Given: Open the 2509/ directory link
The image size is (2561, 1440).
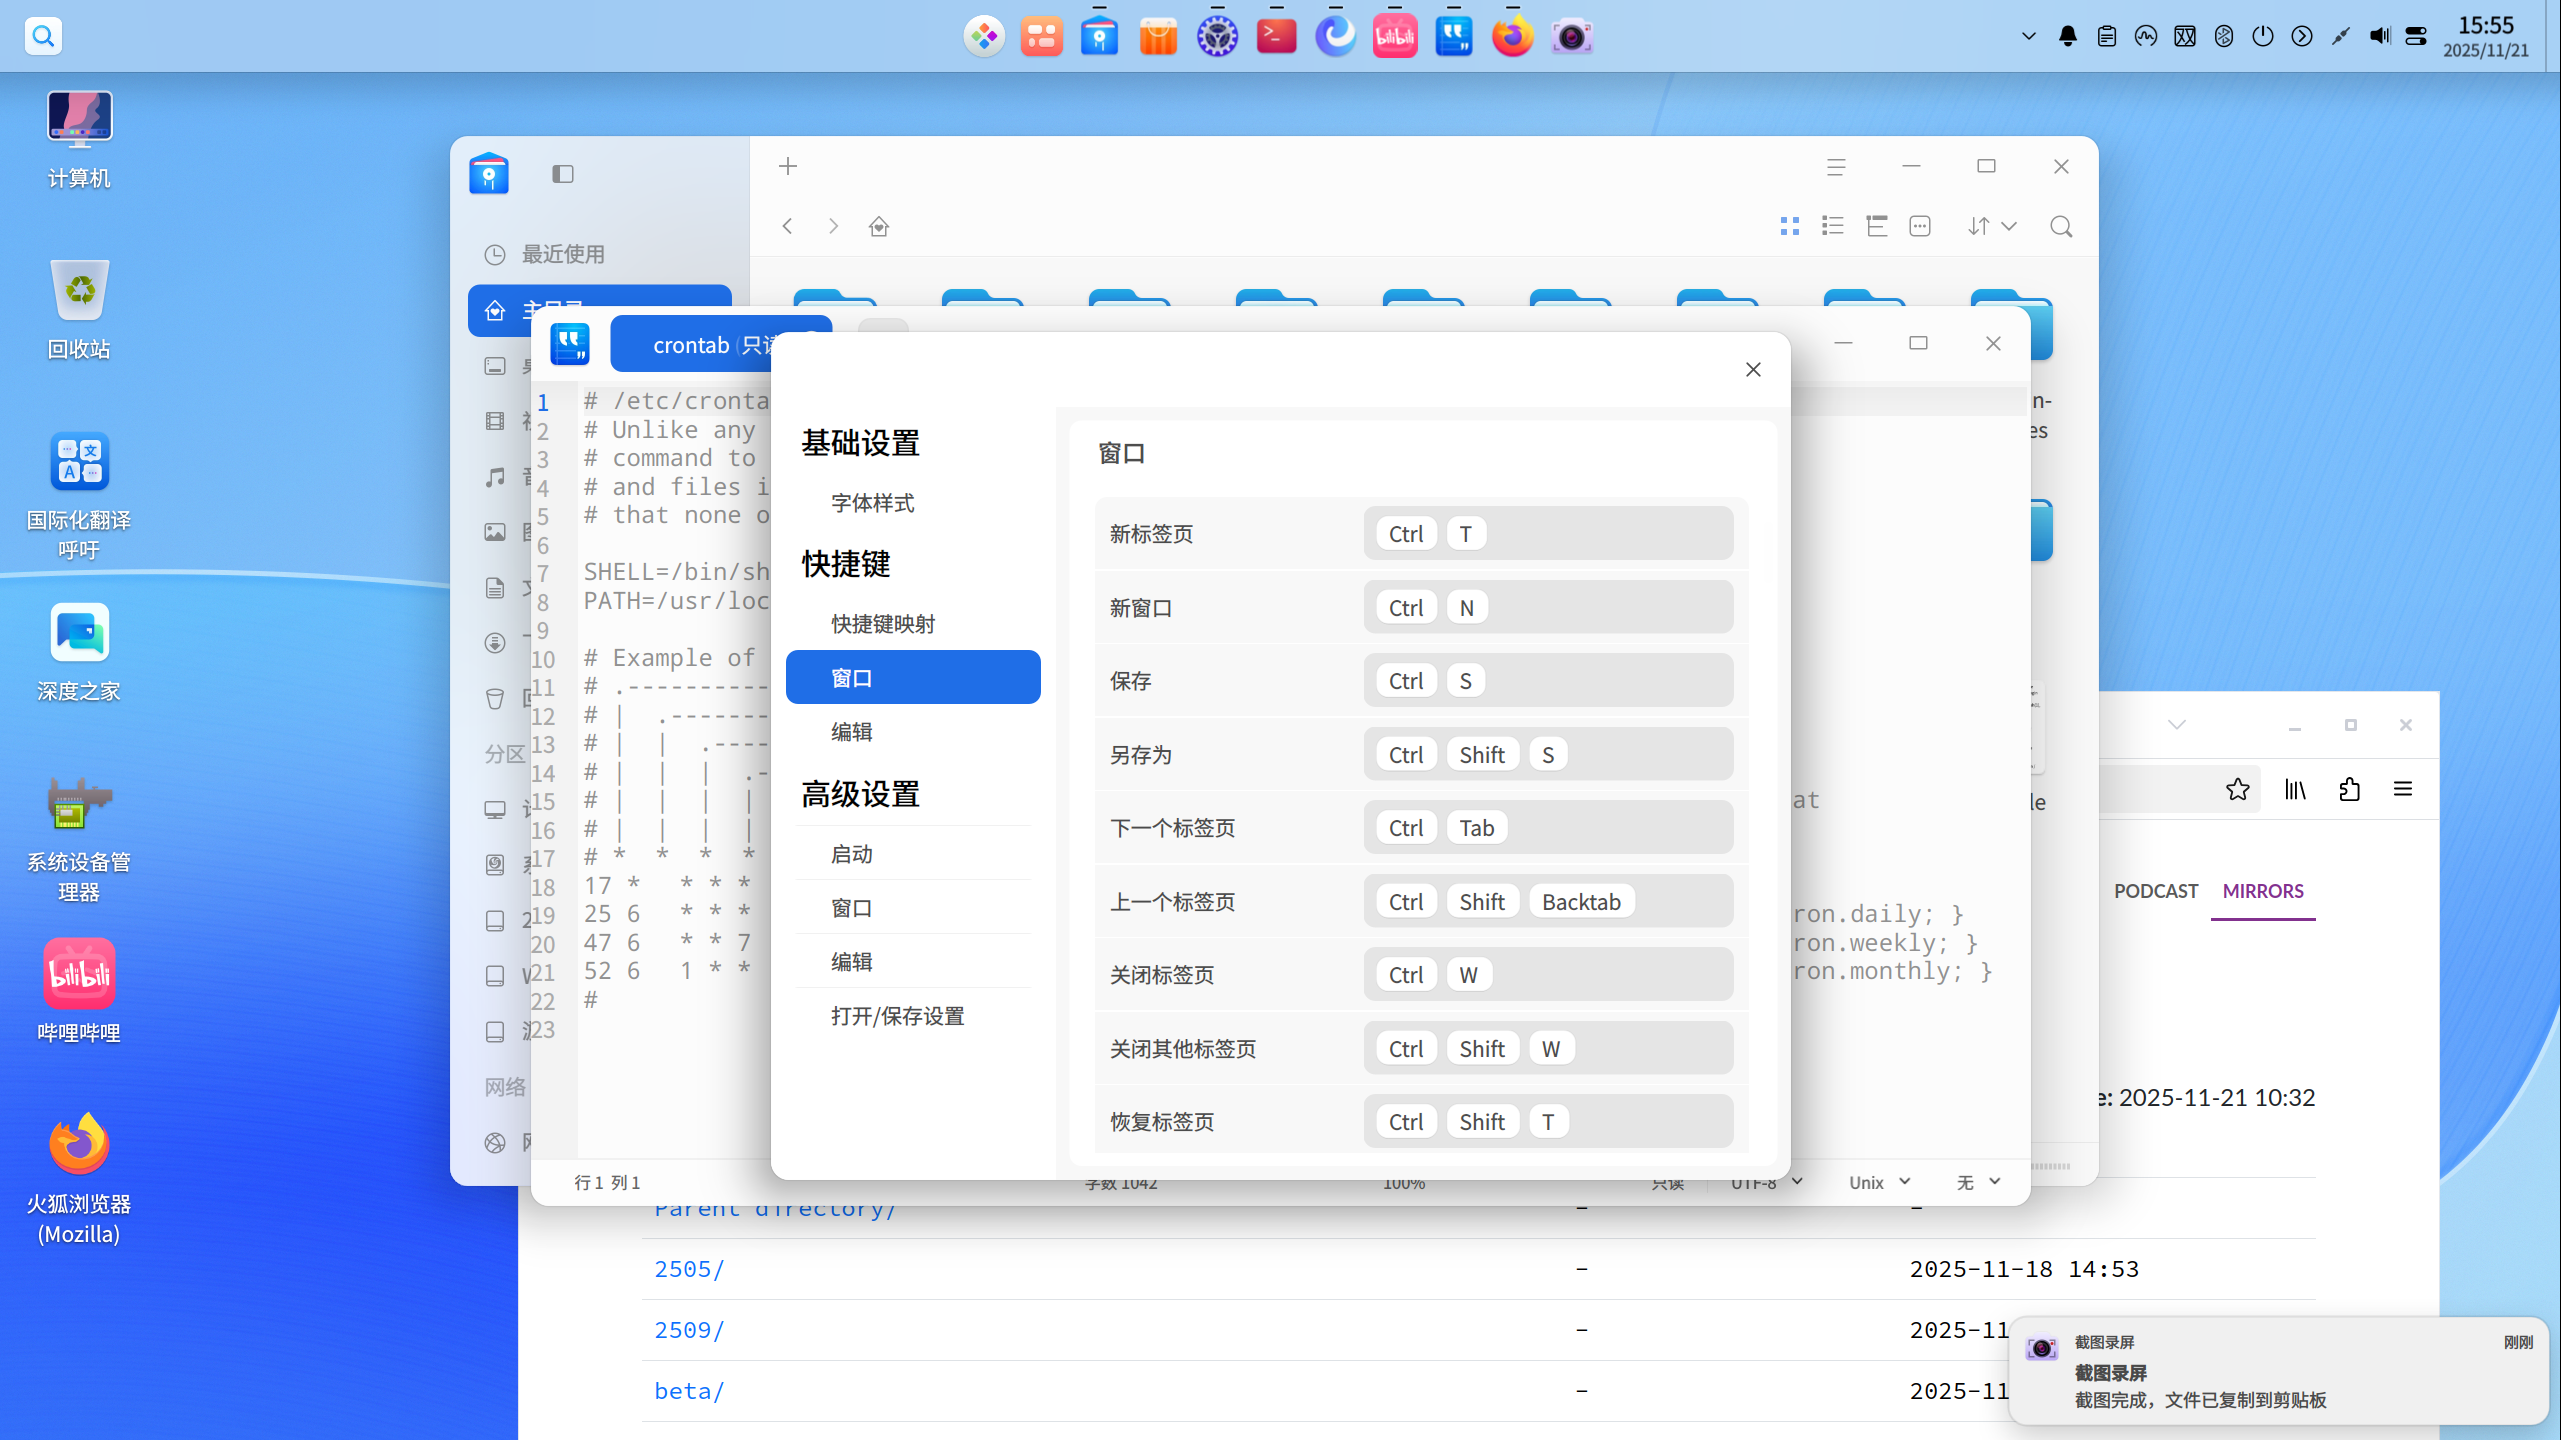Looking at the screenshot, I should pyautogui.click(x=688, y=1330).
